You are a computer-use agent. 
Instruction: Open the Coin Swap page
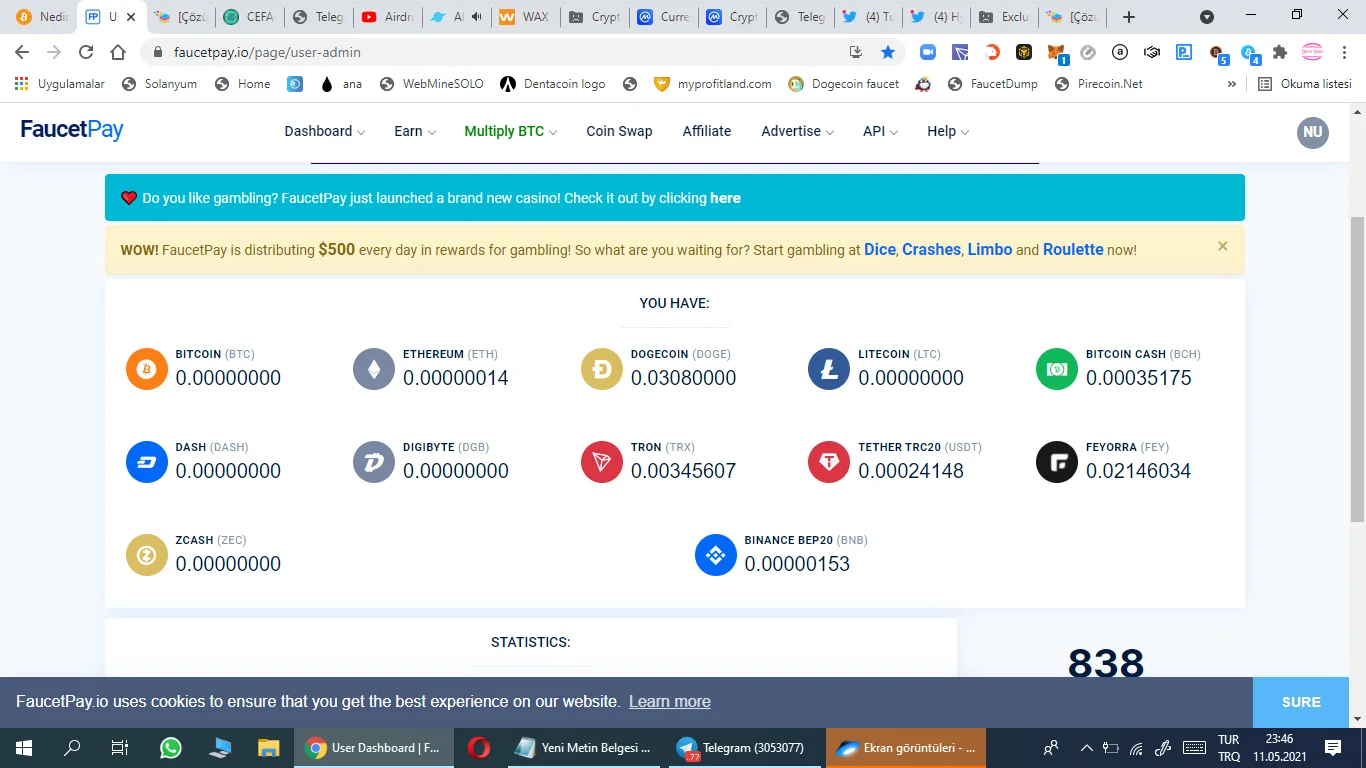pos(619,131)
